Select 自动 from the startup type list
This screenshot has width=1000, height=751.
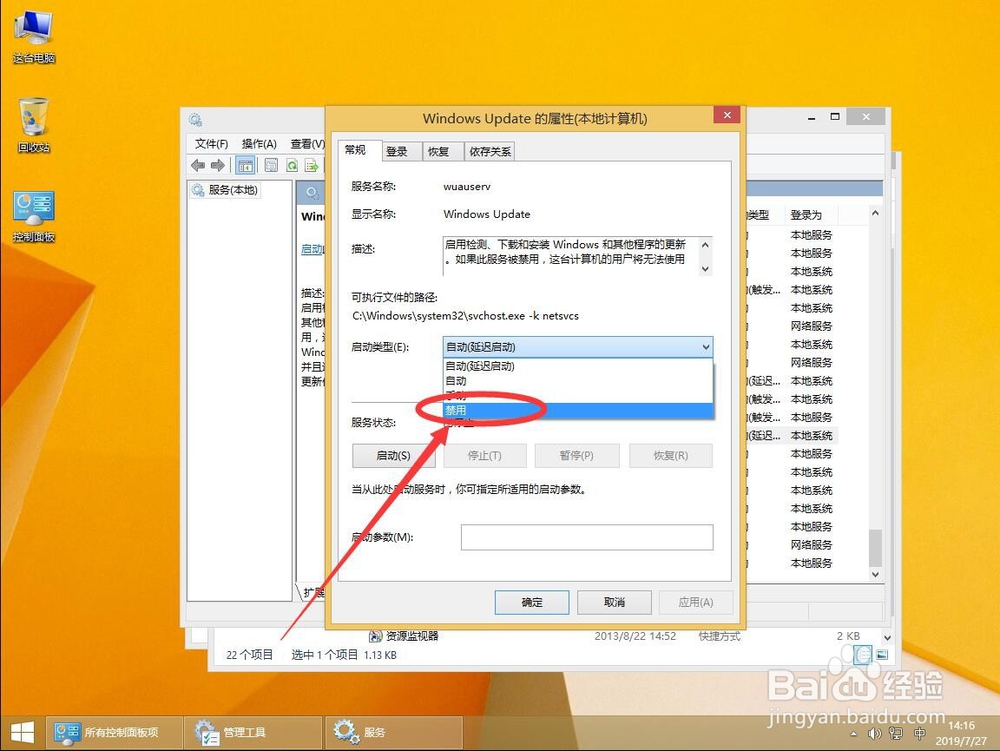tap(578, 381)
